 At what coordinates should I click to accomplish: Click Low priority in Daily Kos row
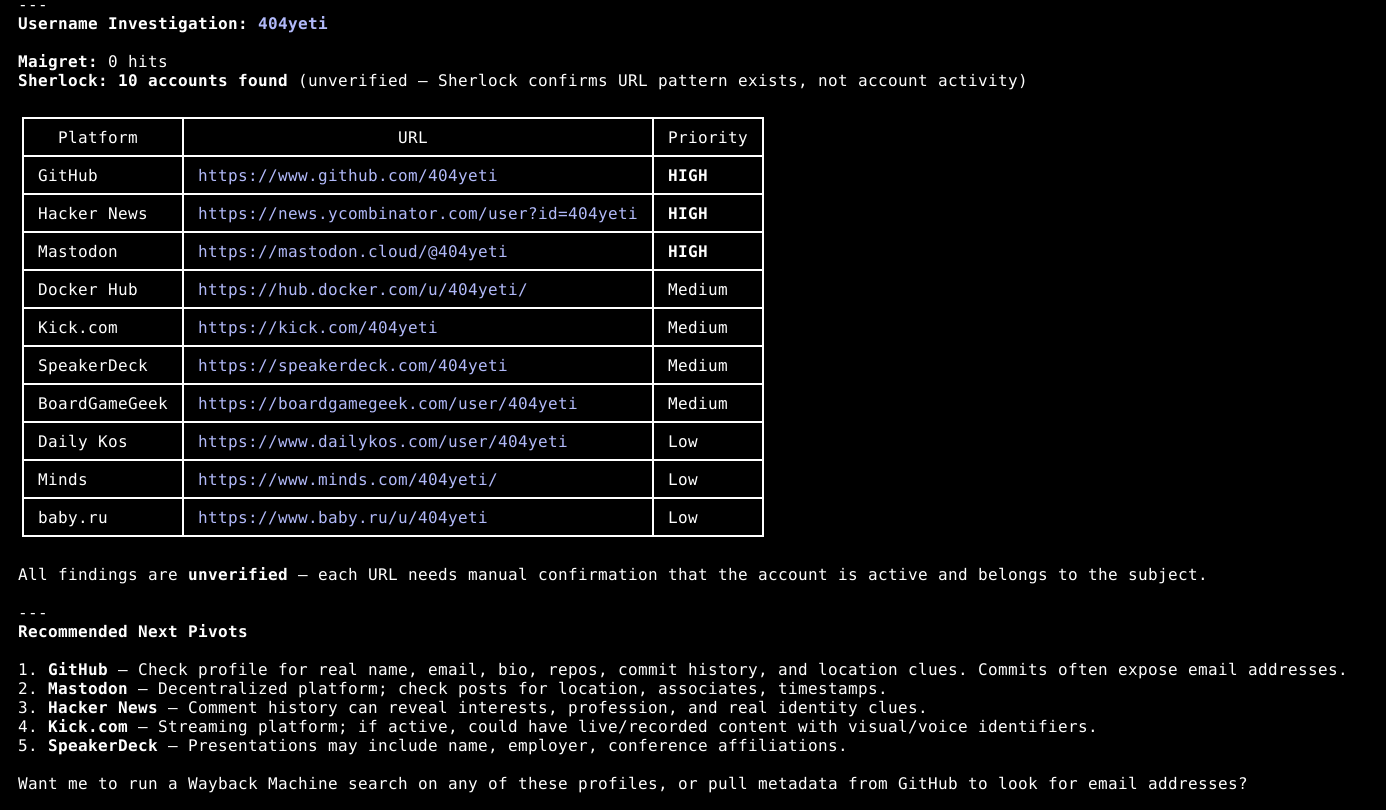click(x=682, y=441)
